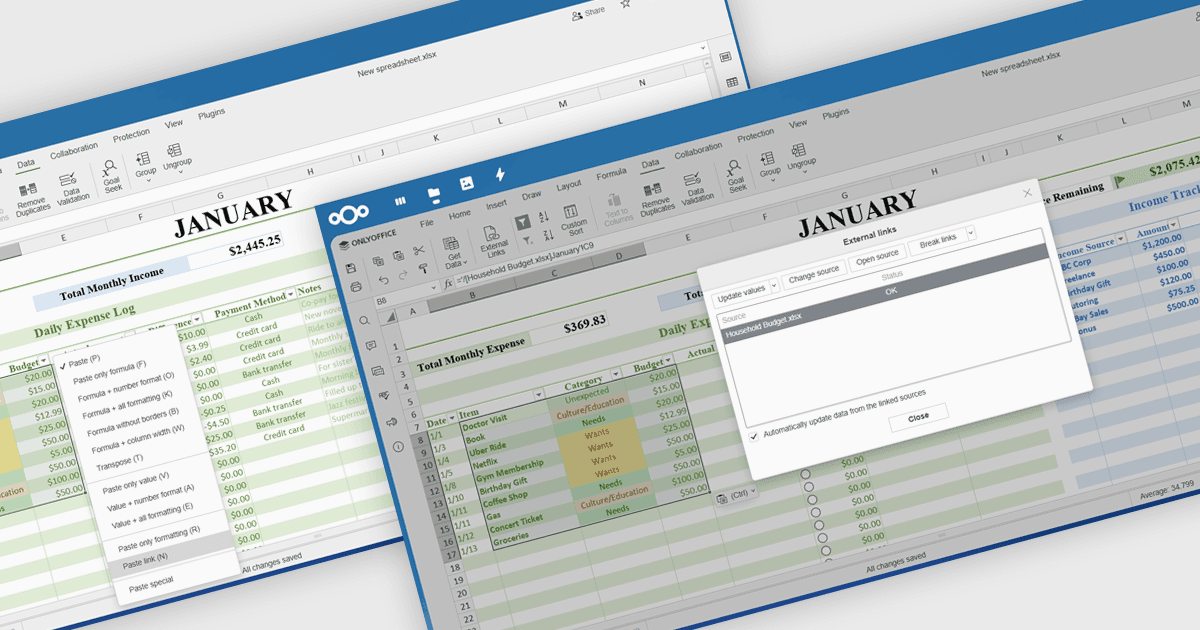
Task: Open Nextcloud Activity lightning icon
Action: pos(500,175)
